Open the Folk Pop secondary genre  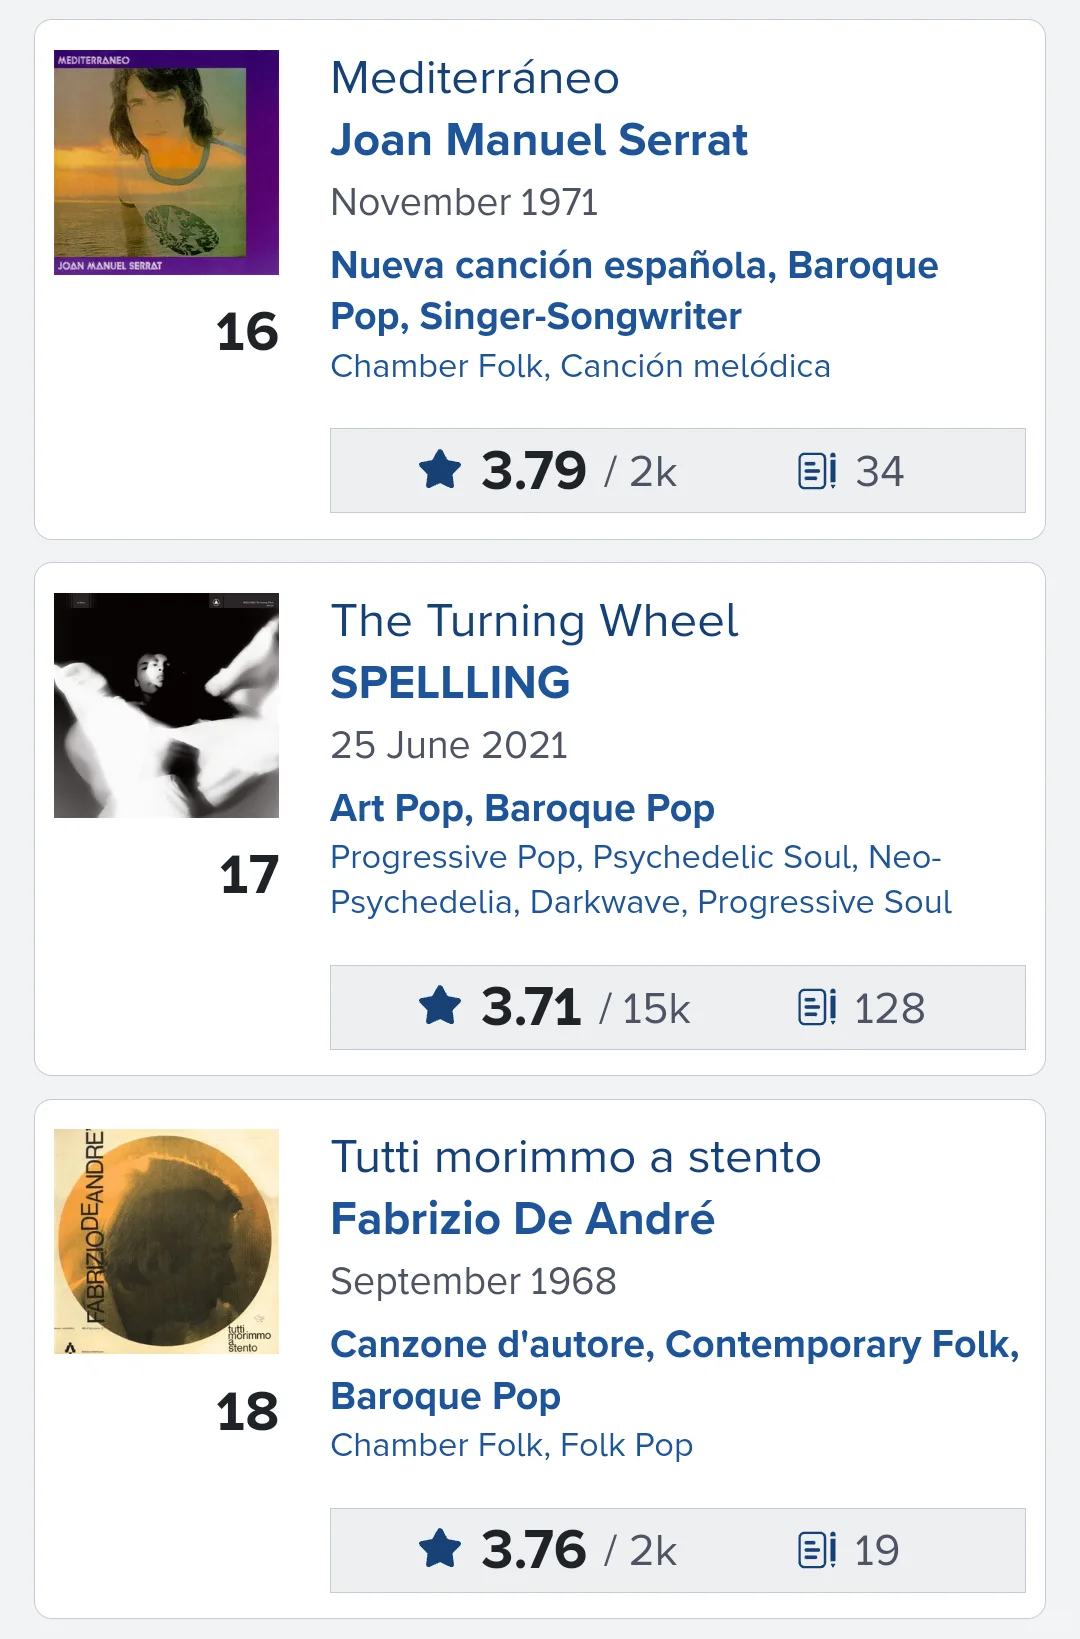tap(626, 1445)
